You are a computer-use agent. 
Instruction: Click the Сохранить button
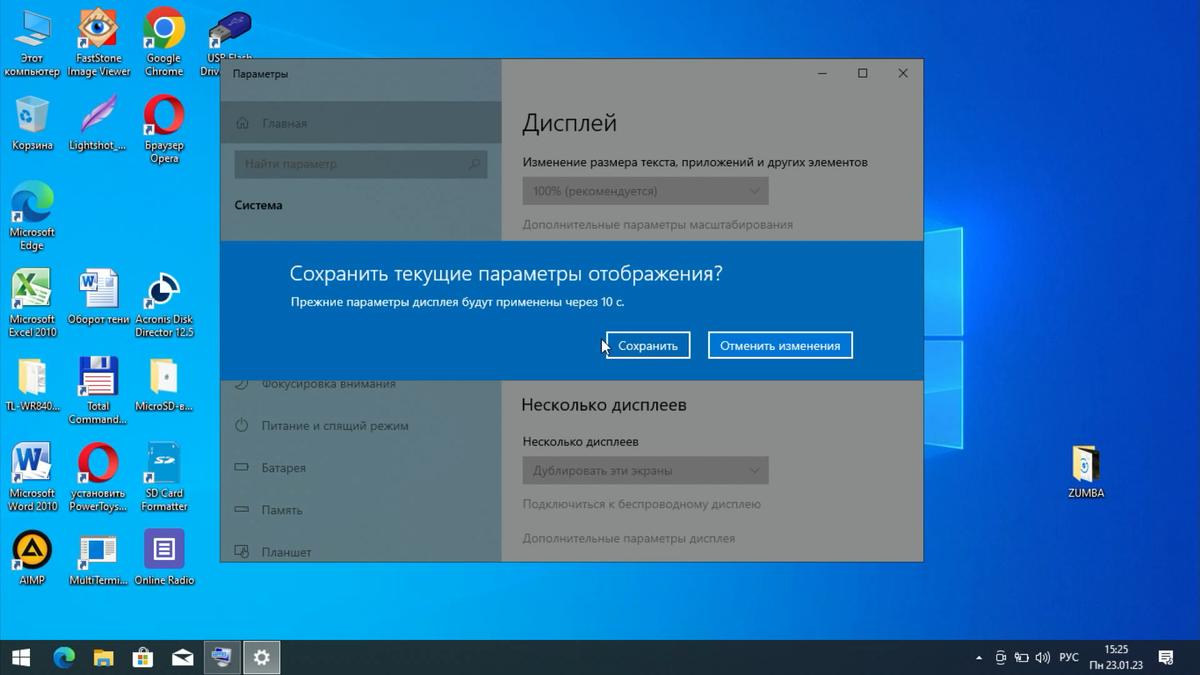(x=647, y=344)
